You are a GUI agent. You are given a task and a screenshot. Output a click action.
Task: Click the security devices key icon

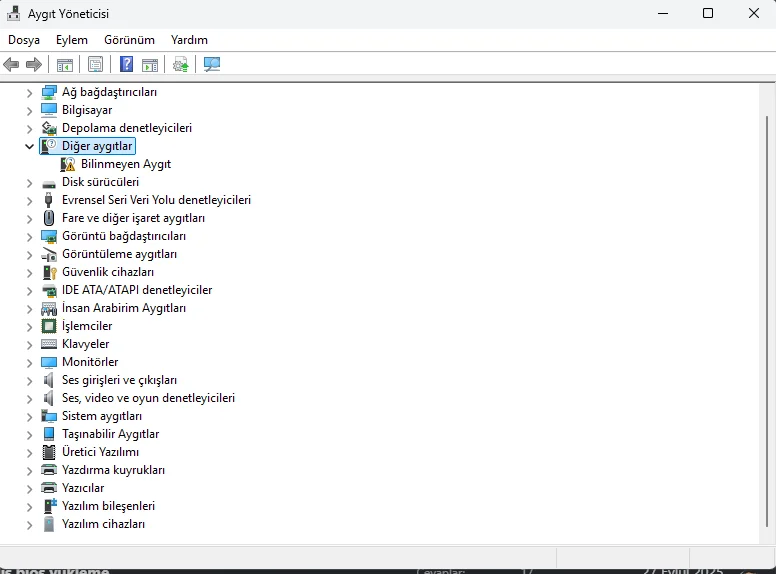pyautogui.click(x=49, y=272)
